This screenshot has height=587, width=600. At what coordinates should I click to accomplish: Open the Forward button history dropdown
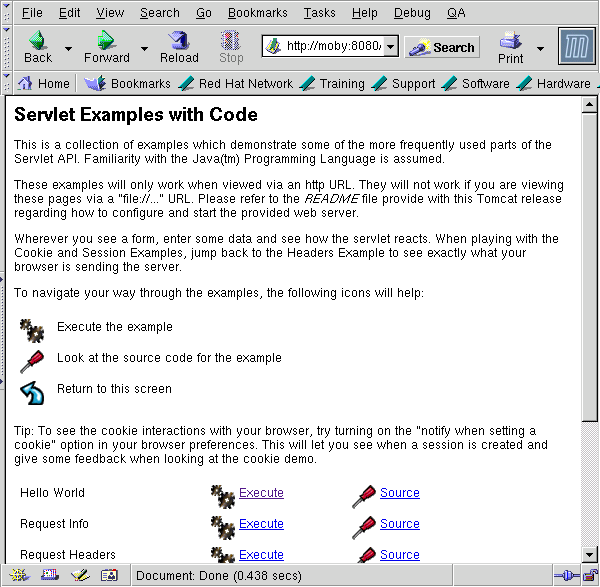(144, 48)
